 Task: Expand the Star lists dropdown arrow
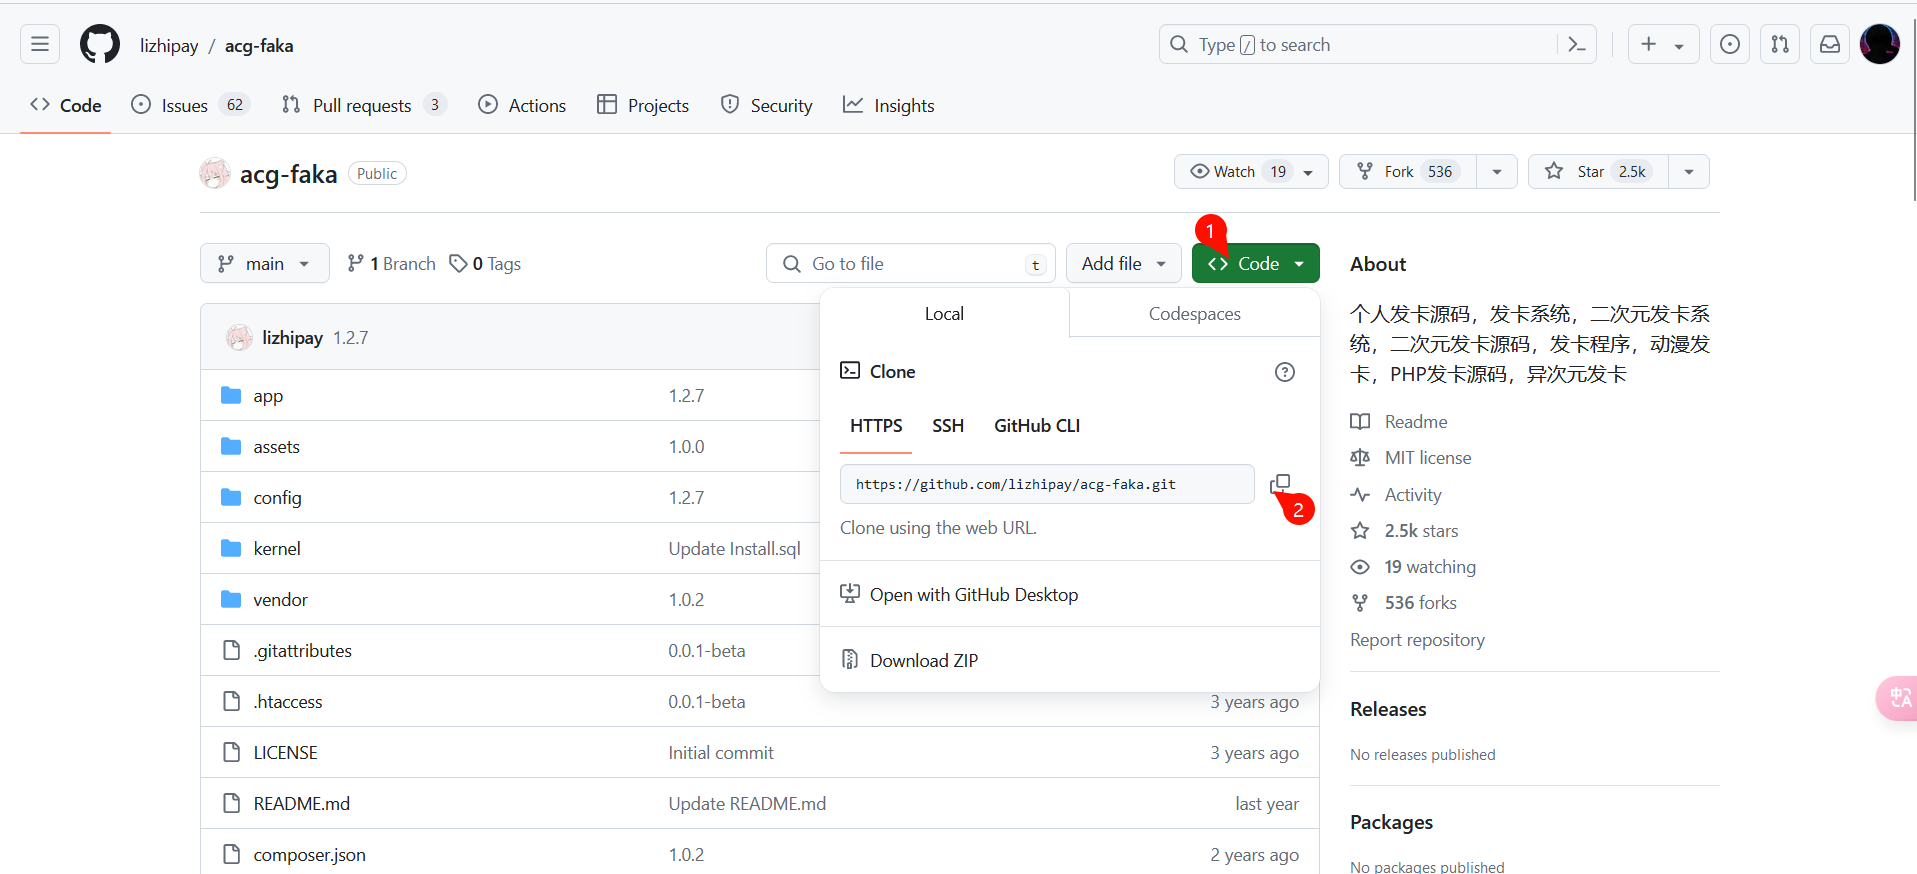pos(1689,172)
